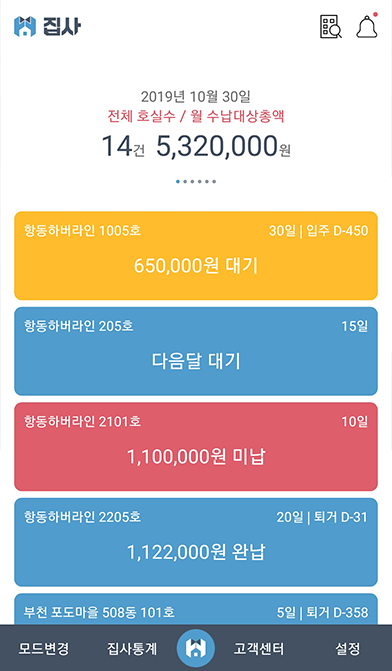Open the building search icon
The width and height of the screenshot is (392, 671).
click(x=331, y=27)
